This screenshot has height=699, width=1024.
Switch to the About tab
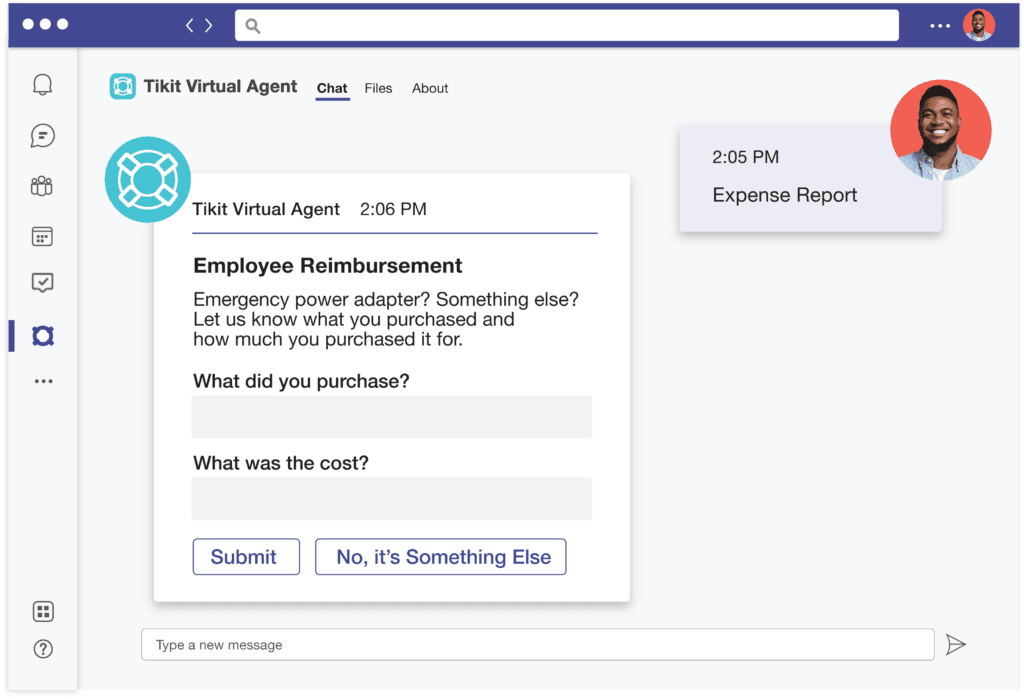click(x=430, y=88)
